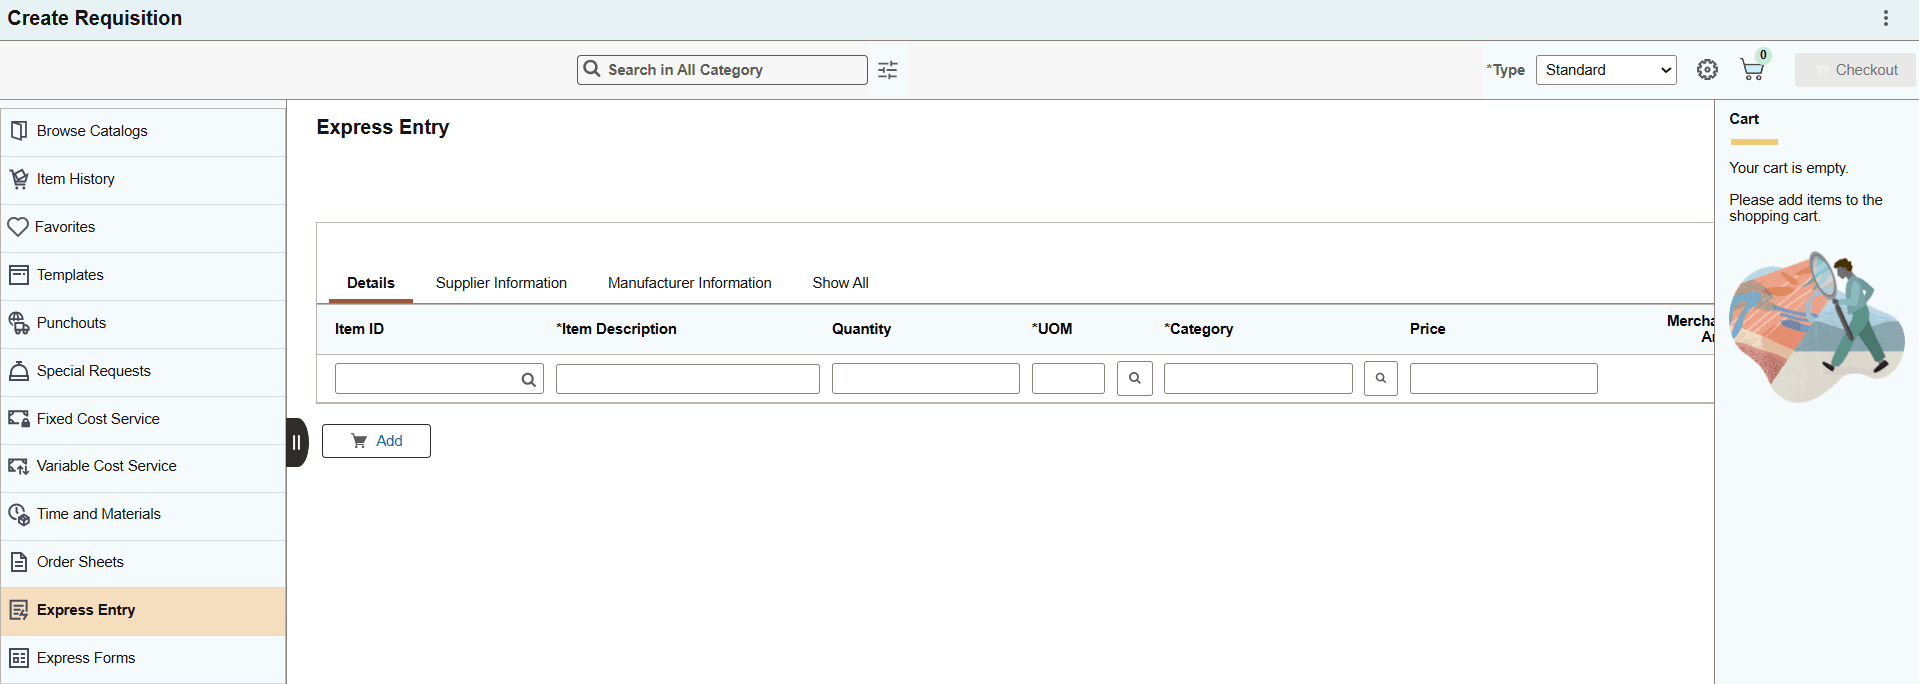Switch to Manufacturer Information tab
Image resolution: width=1919 pixels, height=684 pixels.
[690, 283]
